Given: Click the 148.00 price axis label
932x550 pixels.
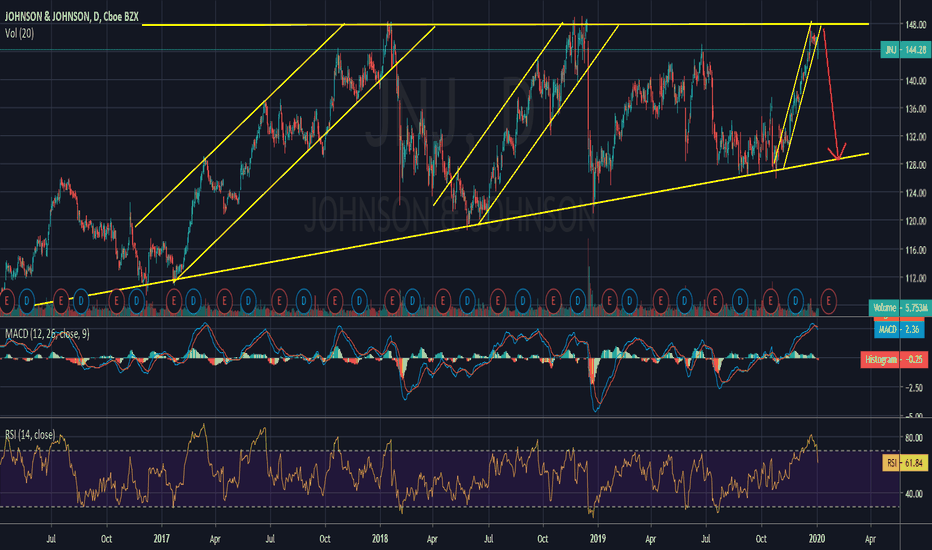Looking at the screenshot, I should click(914, 24).
